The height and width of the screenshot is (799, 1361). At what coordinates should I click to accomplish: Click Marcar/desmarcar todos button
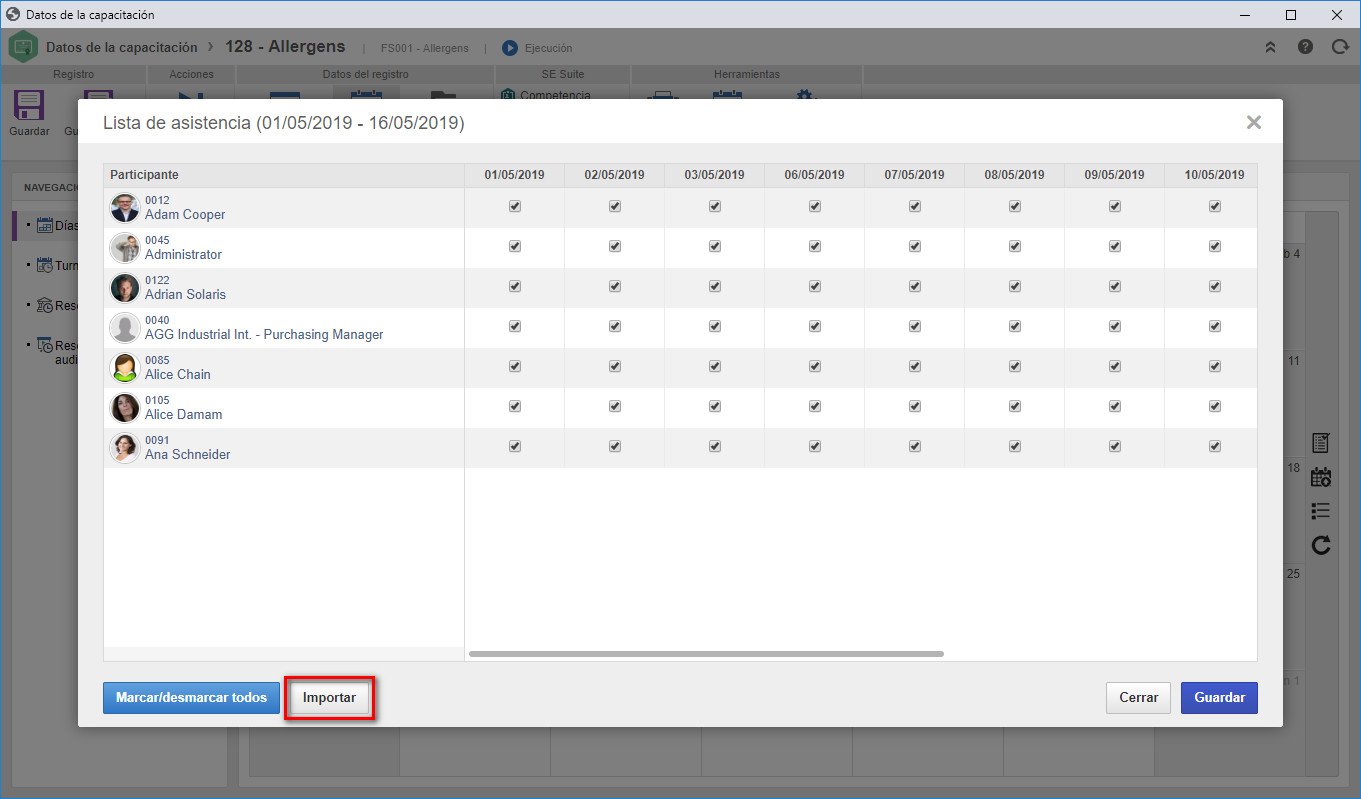coord(191,698)
